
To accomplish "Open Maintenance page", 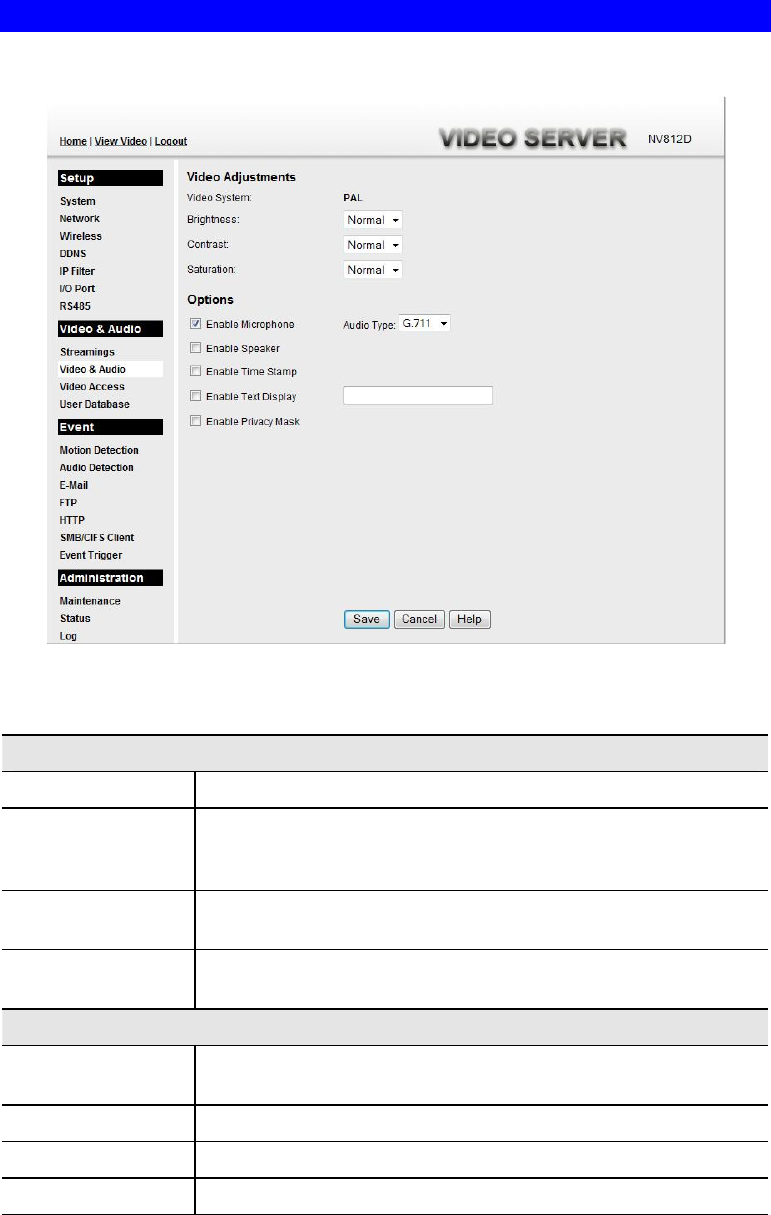I will 90,601.
